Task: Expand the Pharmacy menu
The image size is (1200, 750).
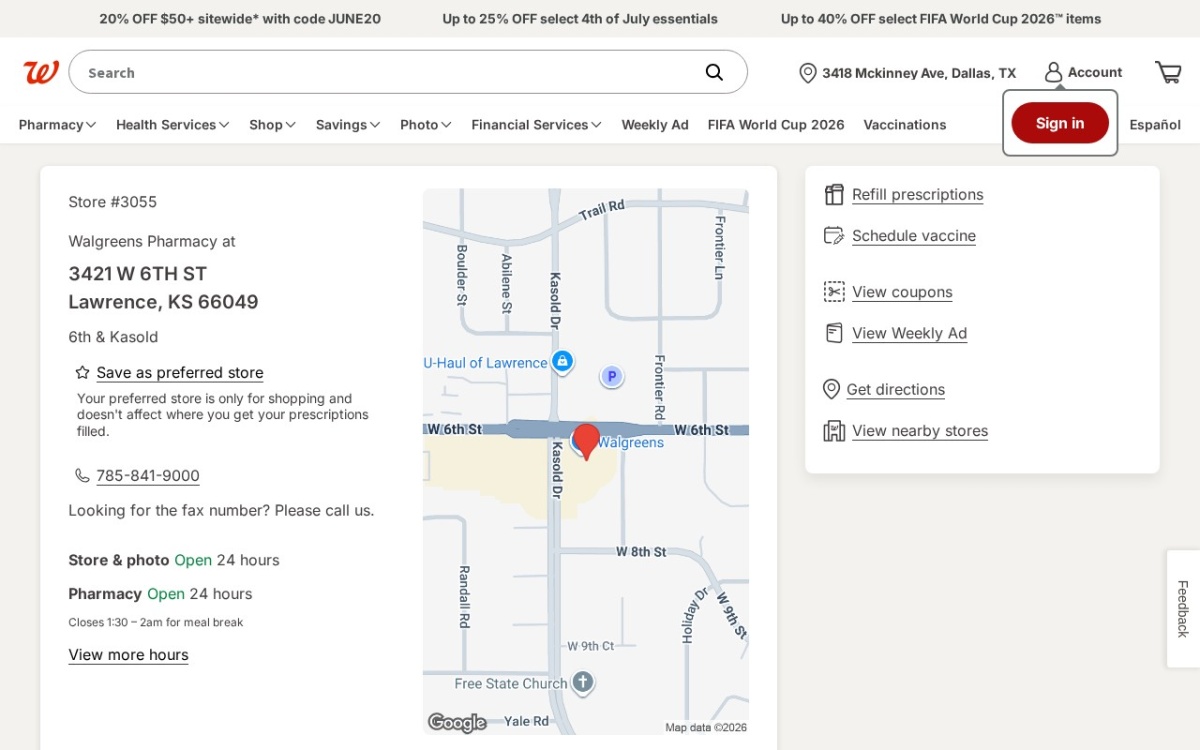Action: click(57, 124)
